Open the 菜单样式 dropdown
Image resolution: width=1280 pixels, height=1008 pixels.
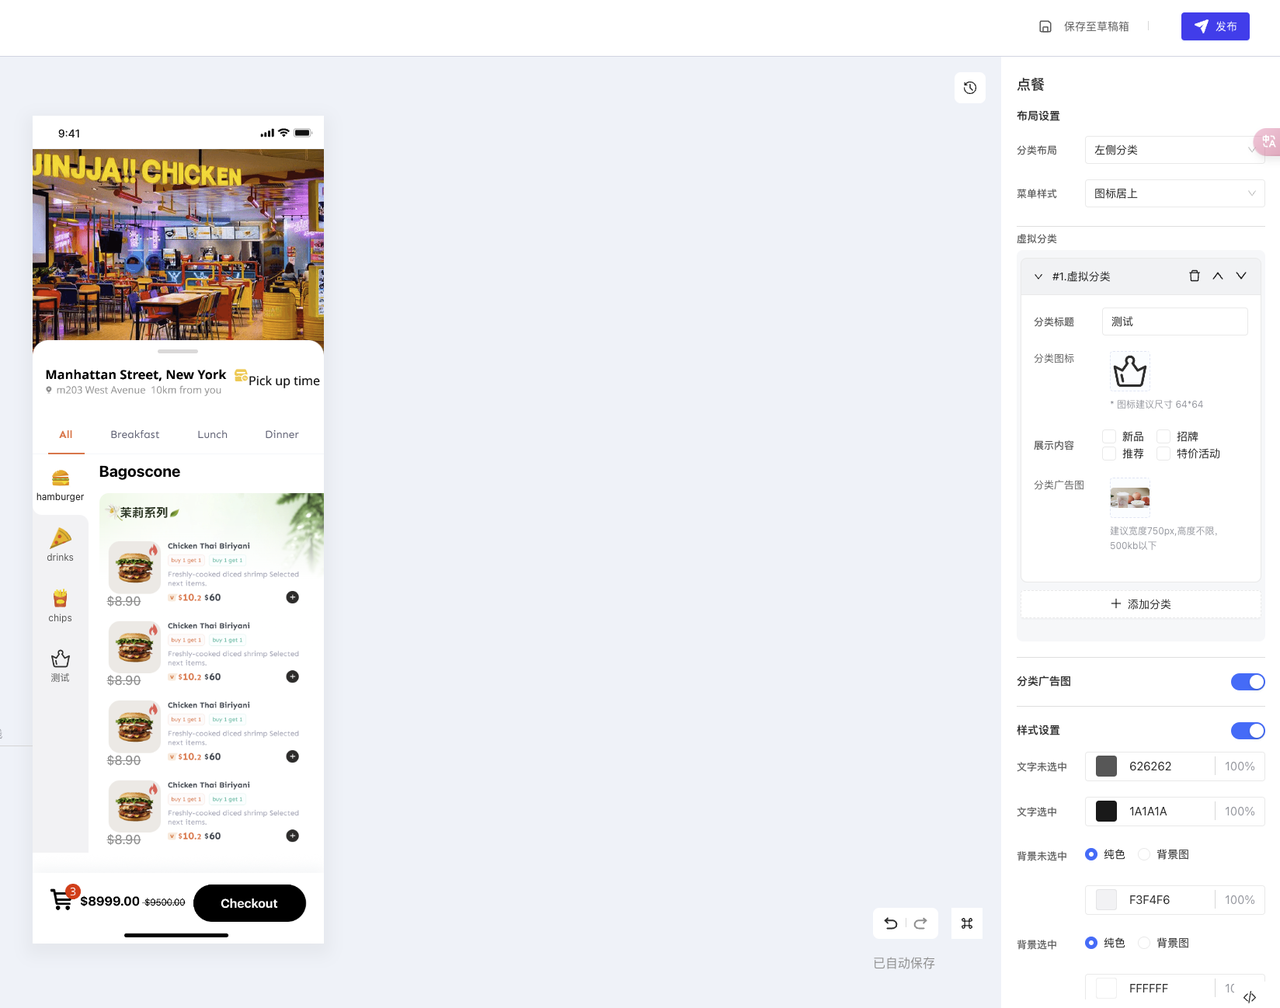pos(1175,193)
